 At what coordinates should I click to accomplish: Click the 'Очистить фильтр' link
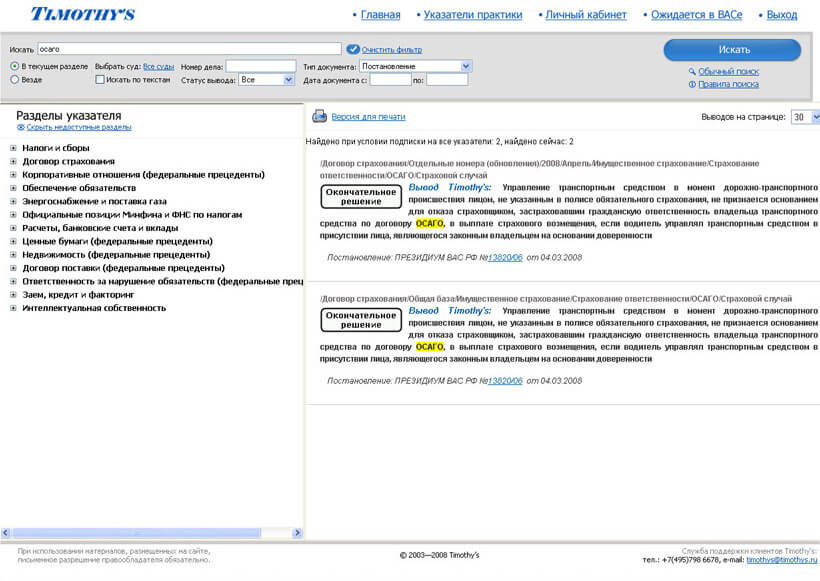[392, 50]
